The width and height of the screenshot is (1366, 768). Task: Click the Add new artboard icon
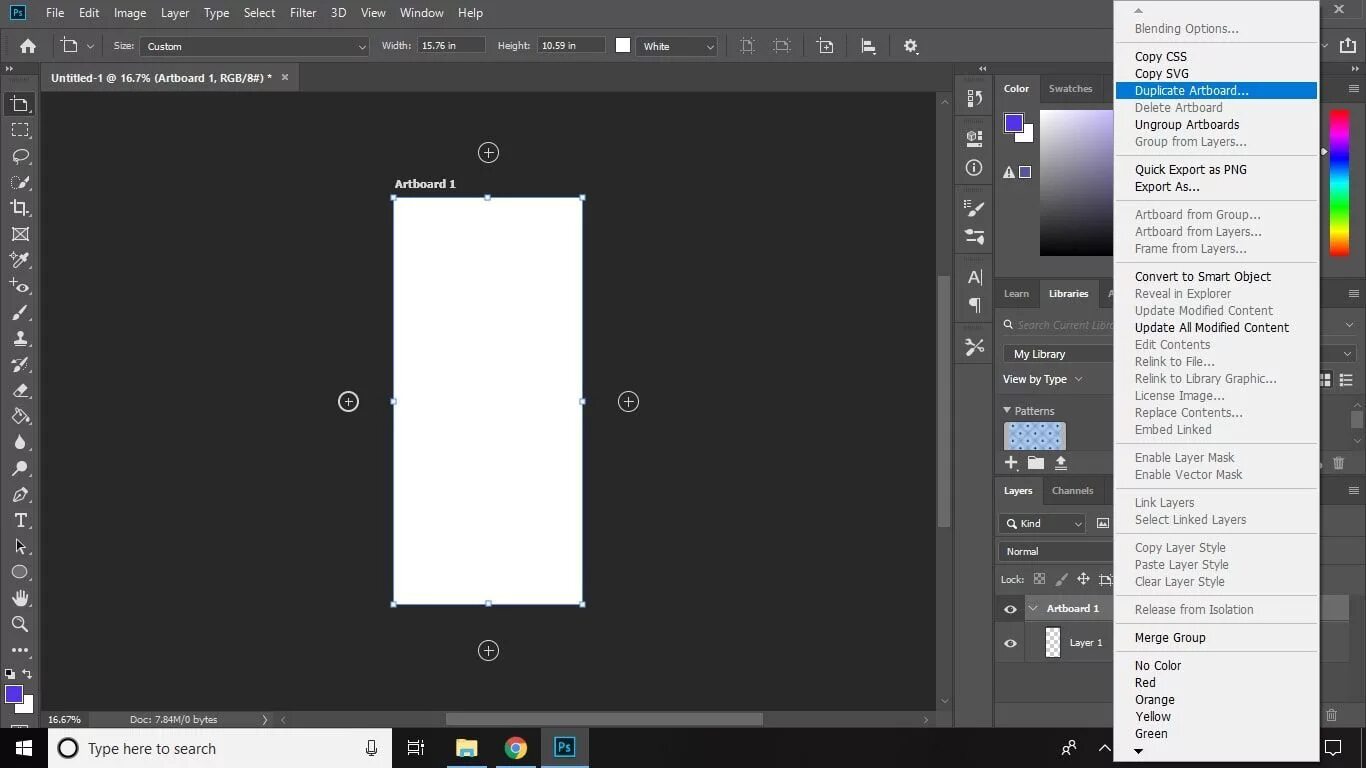pyautogui.click(x=825, y=46)
